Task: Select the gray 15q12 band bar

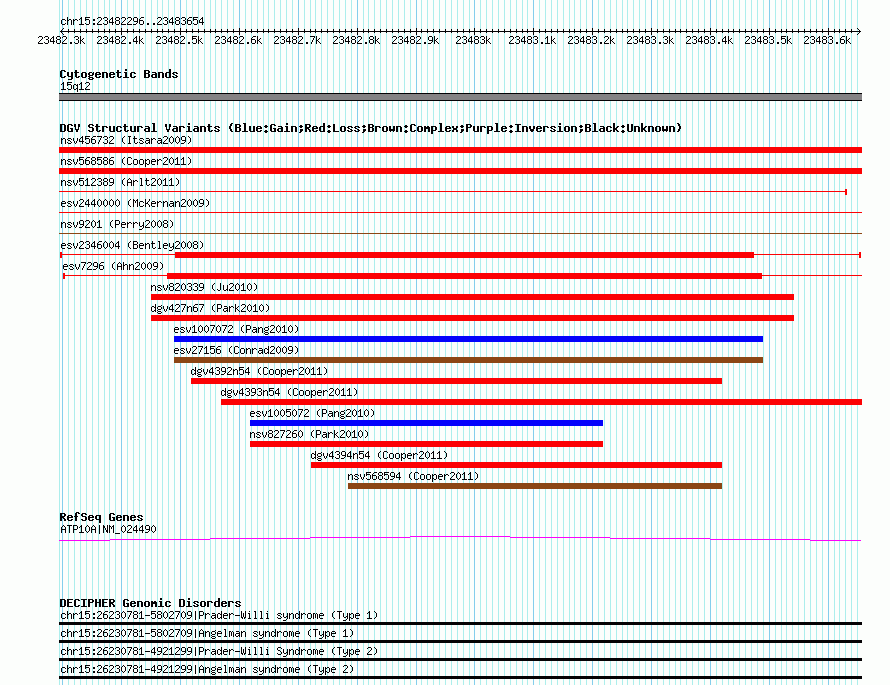Action: pos(460,97)
